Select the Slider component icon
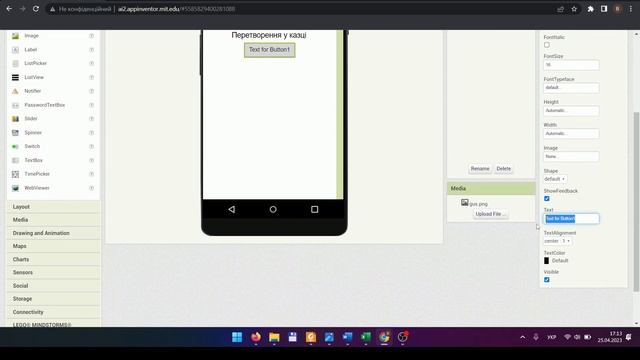 pos(16,119)
